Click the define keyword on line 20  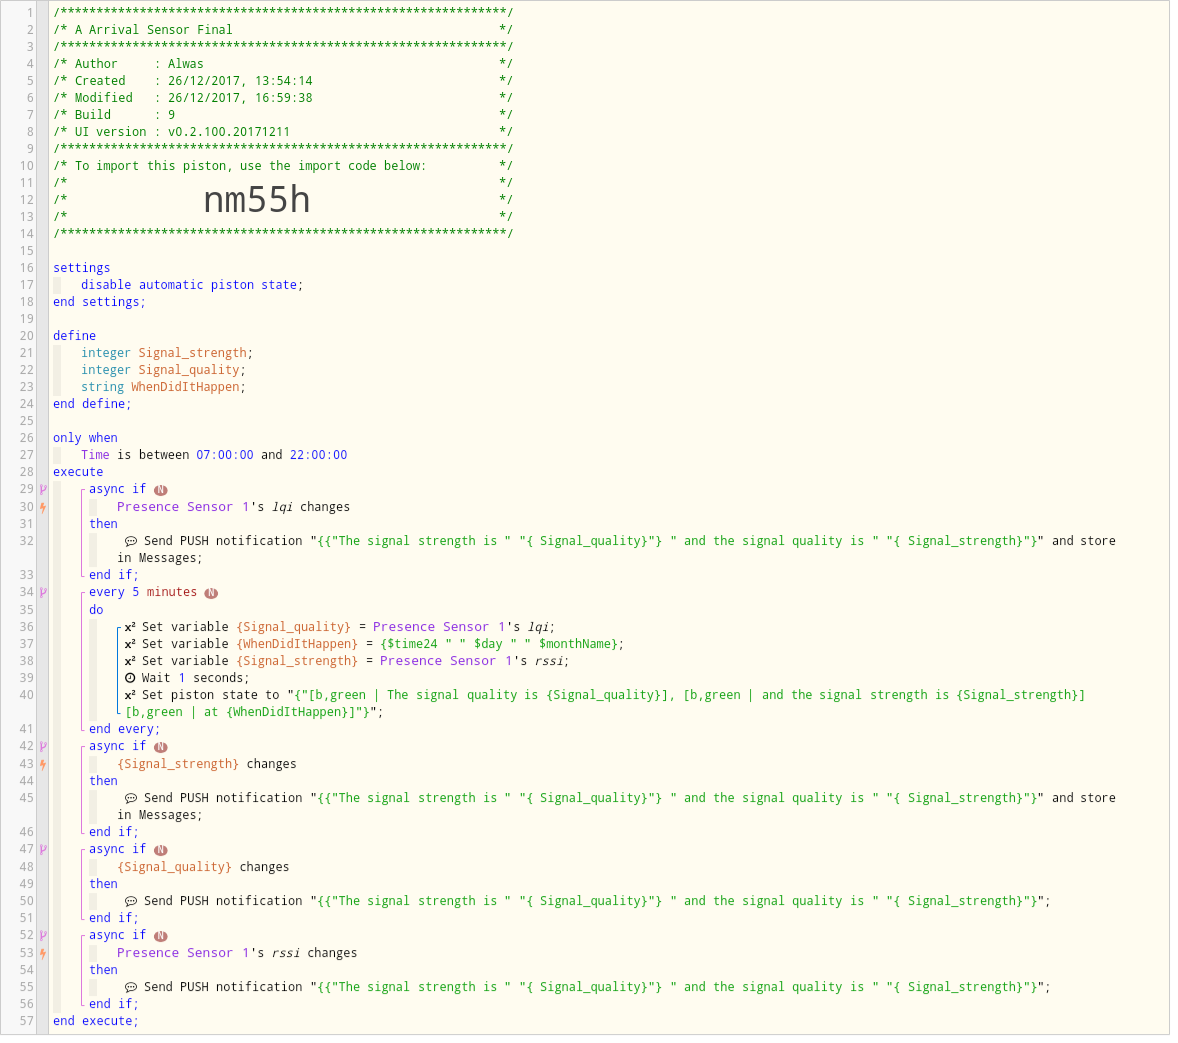coord(75,338)
